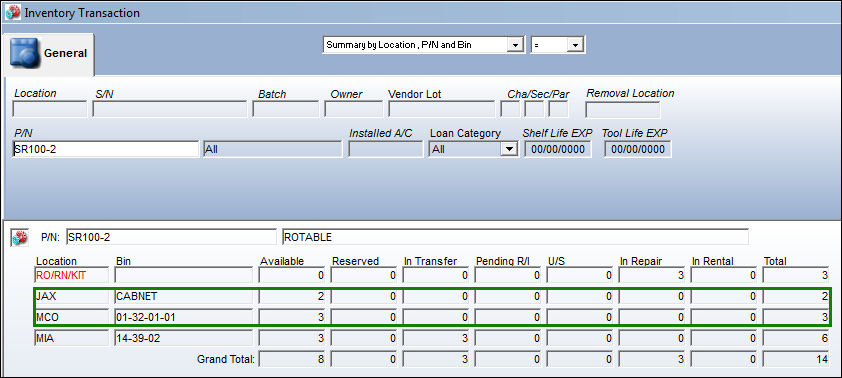Click the In Rental column header
The image size is (842, 378).
[x=713, y=261]
